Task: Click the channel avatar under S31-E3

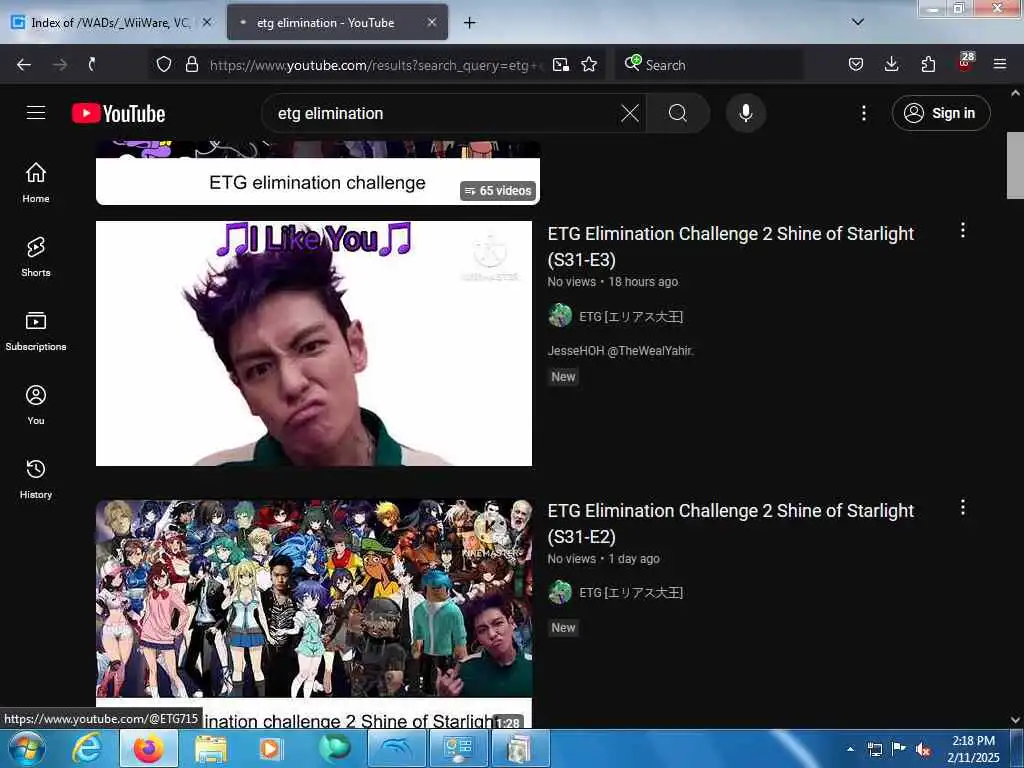Action: (x=560, y=315)
